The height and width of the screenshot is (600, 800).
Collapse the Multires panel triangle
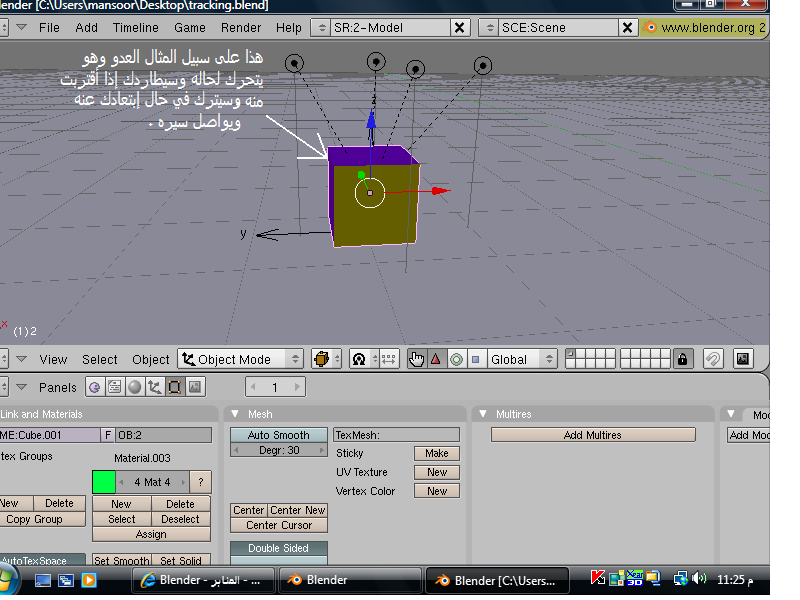[483, 414]
